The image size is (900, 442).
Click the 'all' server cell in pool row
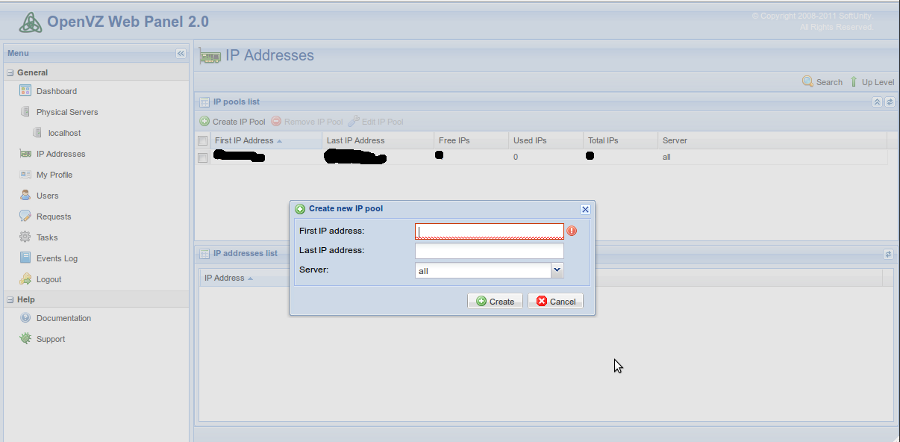coord(666,157)
